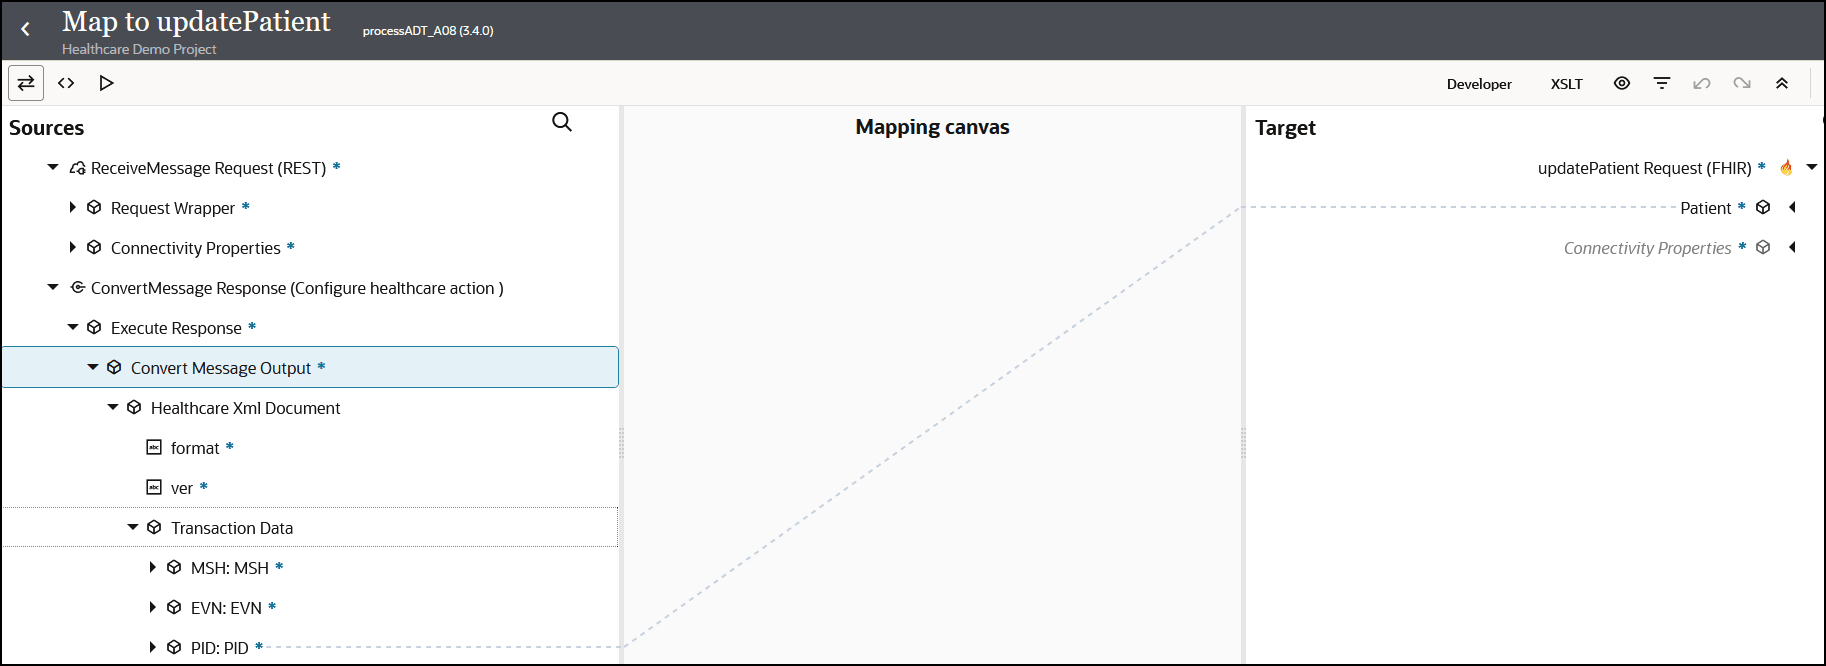
Task: Toggle Developer mode
Action: tap(1479, 84)
